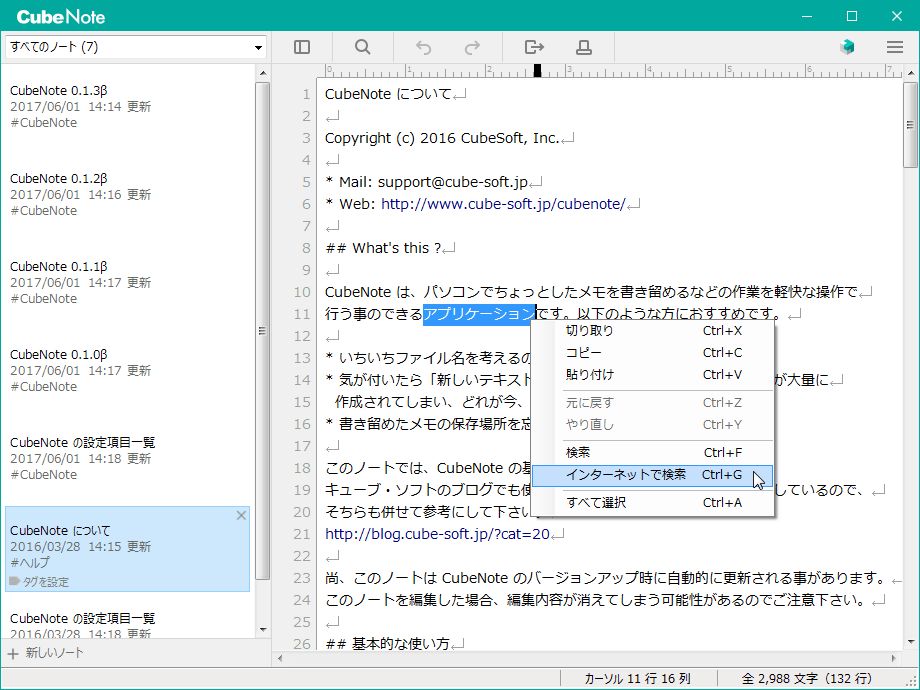Choose 切り取り from context menu
Image resolution: width=920 pixels, height=690 pixels.
click(653, 330)
